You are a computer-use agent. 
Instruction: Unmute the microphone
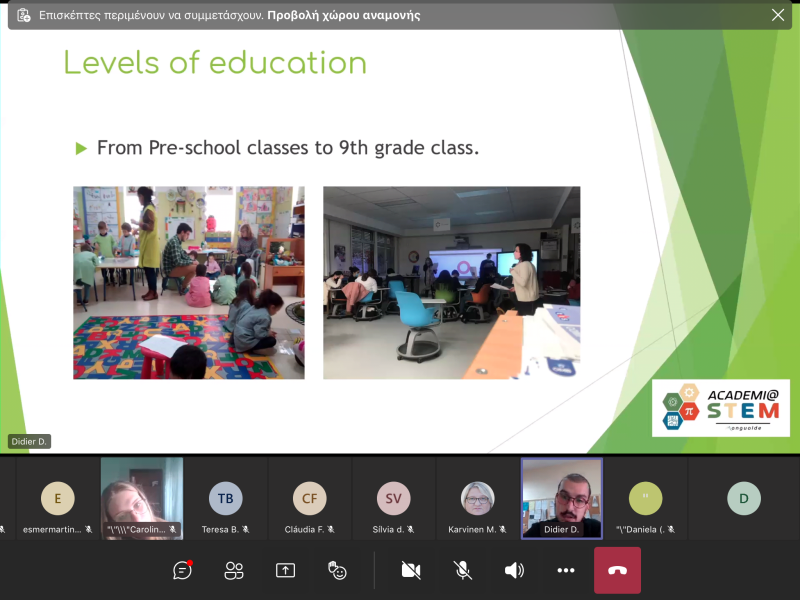coord(462,570)
